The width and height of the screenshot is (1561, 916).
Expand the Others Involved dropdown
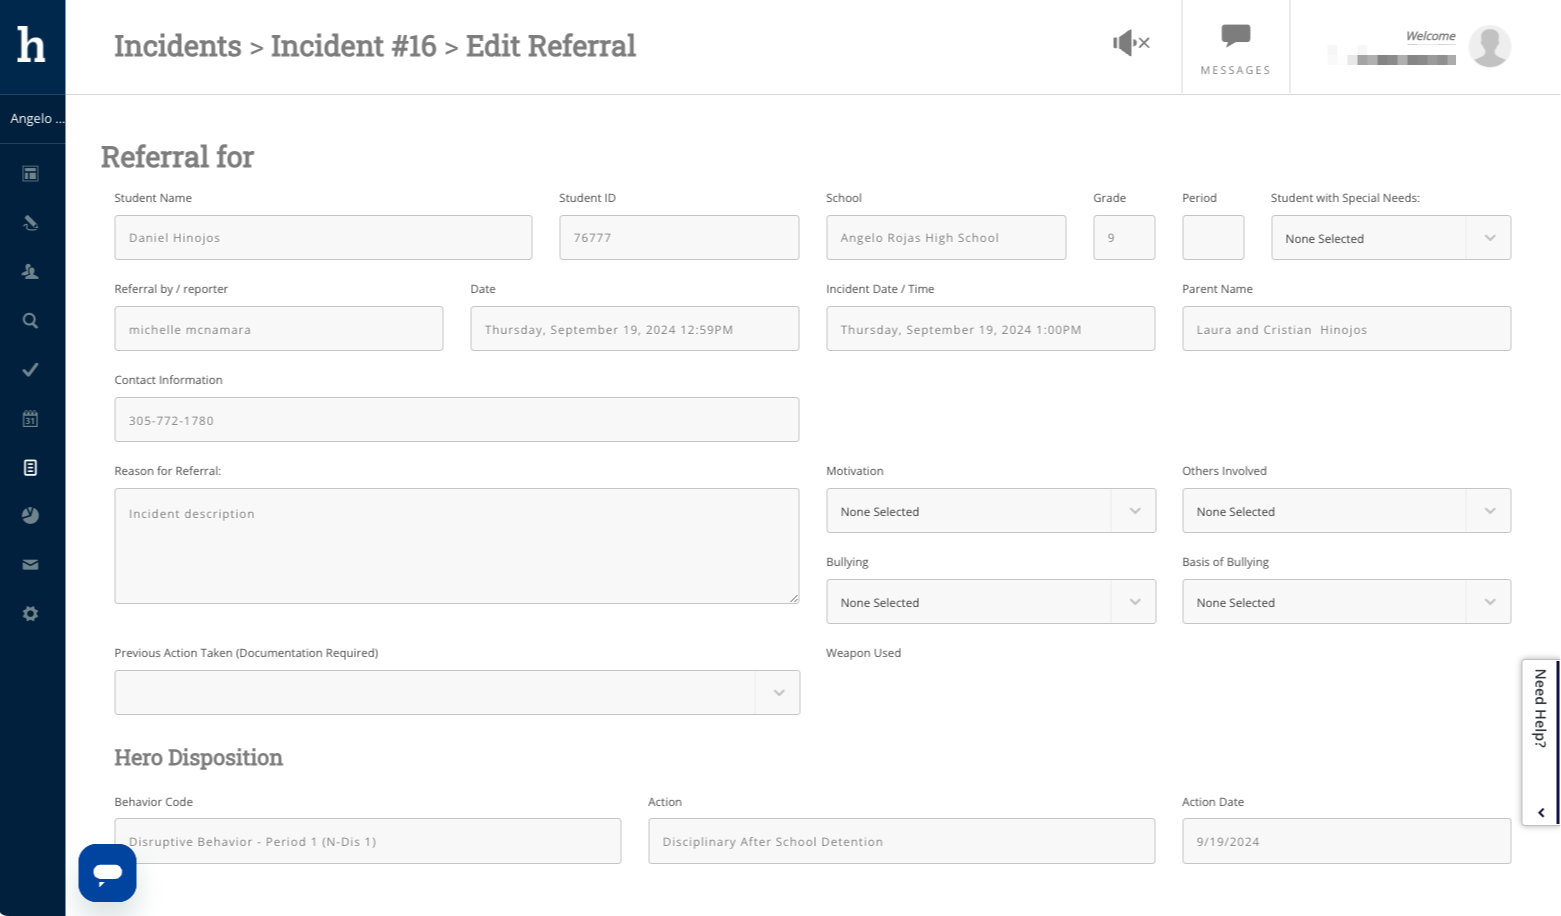[x=1345, y=511]
